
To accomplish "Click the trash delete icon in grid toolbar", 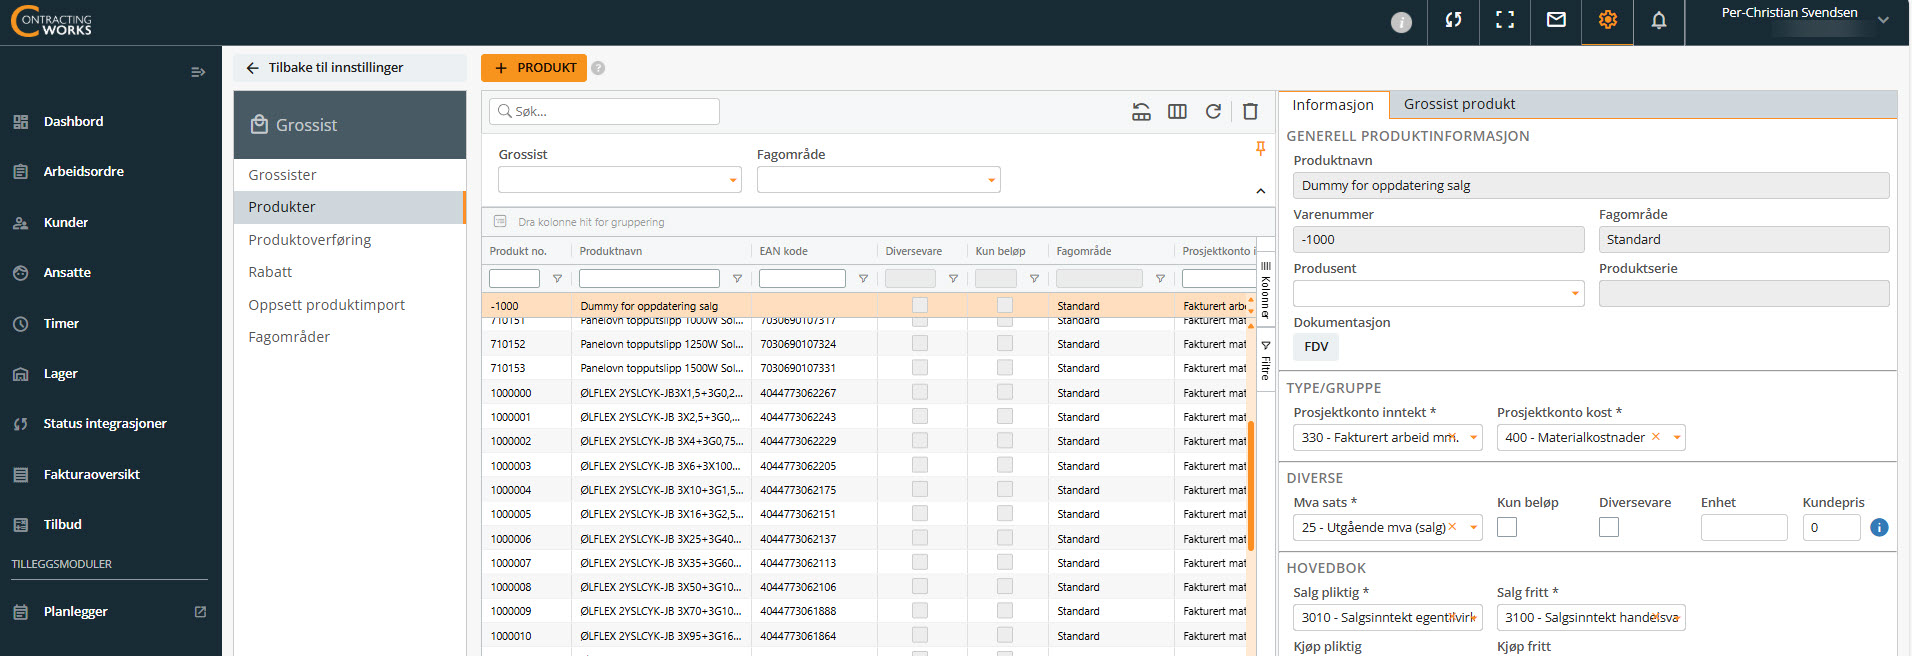I will [x=1250, y=111].
